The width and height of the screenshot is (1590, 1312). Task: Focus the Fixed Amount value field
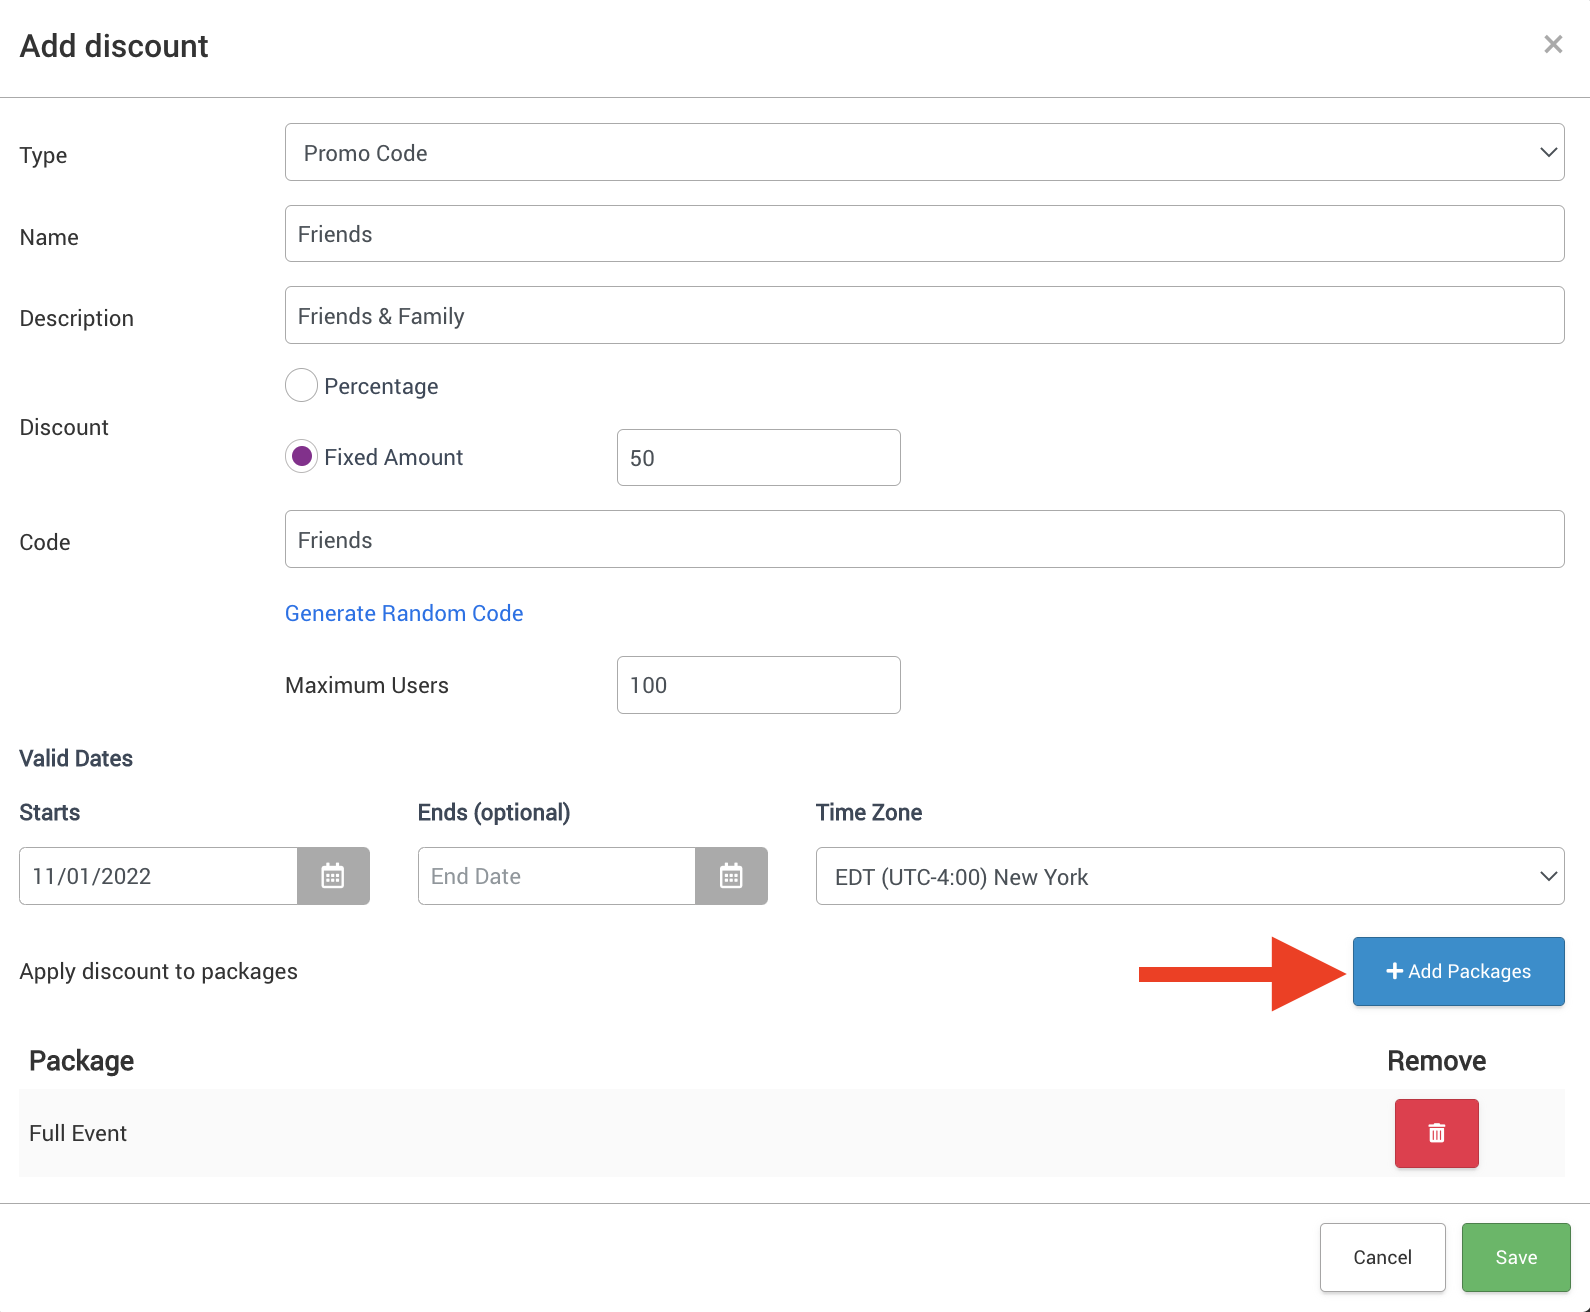758,458
